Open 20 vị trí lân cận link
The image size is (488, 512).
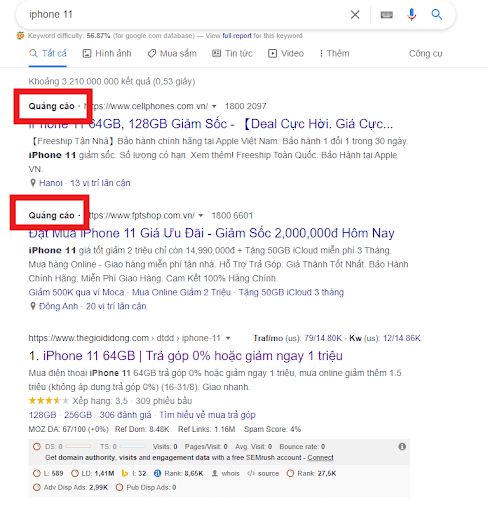coord(116,306)
